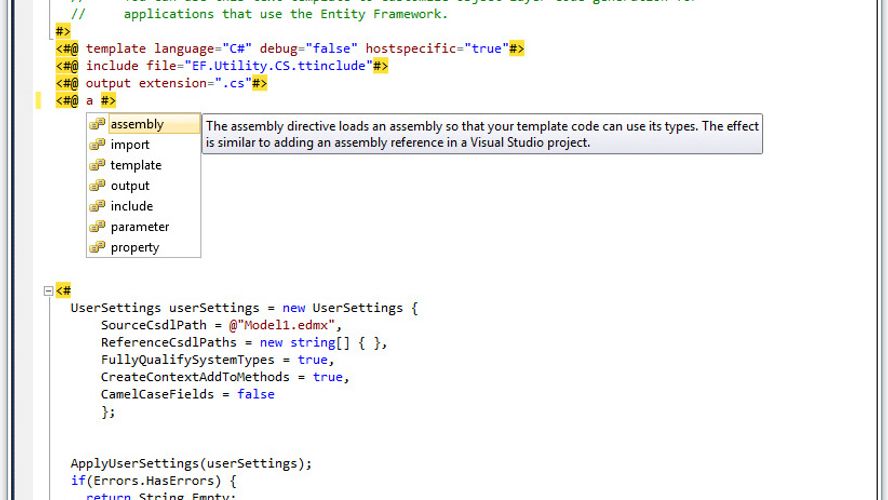Click Errors.HasErrors in the if statement

point(136,480)
